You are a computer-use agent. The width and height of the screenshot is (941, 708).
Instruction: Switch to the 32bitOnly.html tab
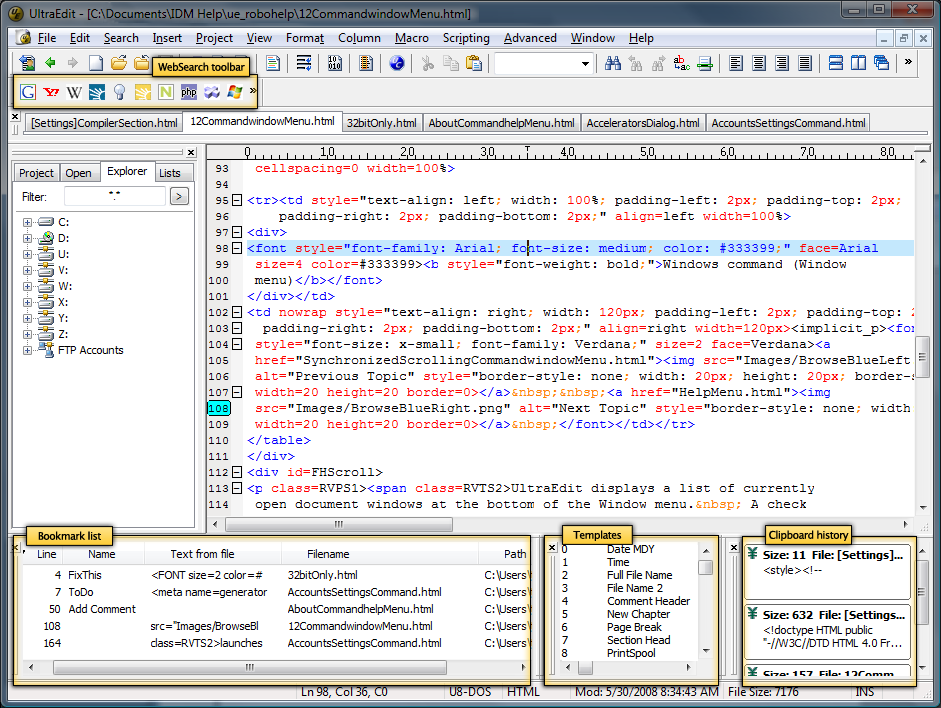382,123
